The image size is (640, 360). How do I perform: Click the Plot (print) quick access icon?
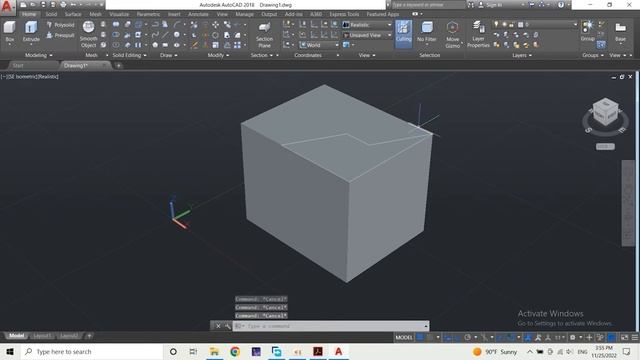(63, 5)
